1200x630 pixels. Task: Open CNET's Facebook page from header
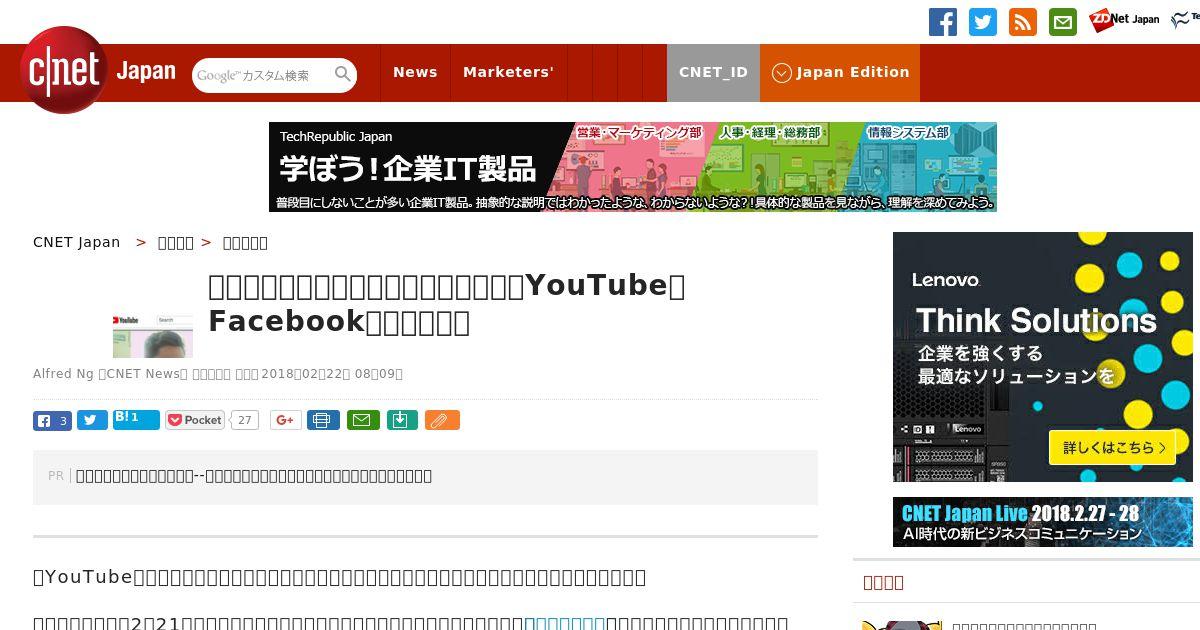click(943, 22)
